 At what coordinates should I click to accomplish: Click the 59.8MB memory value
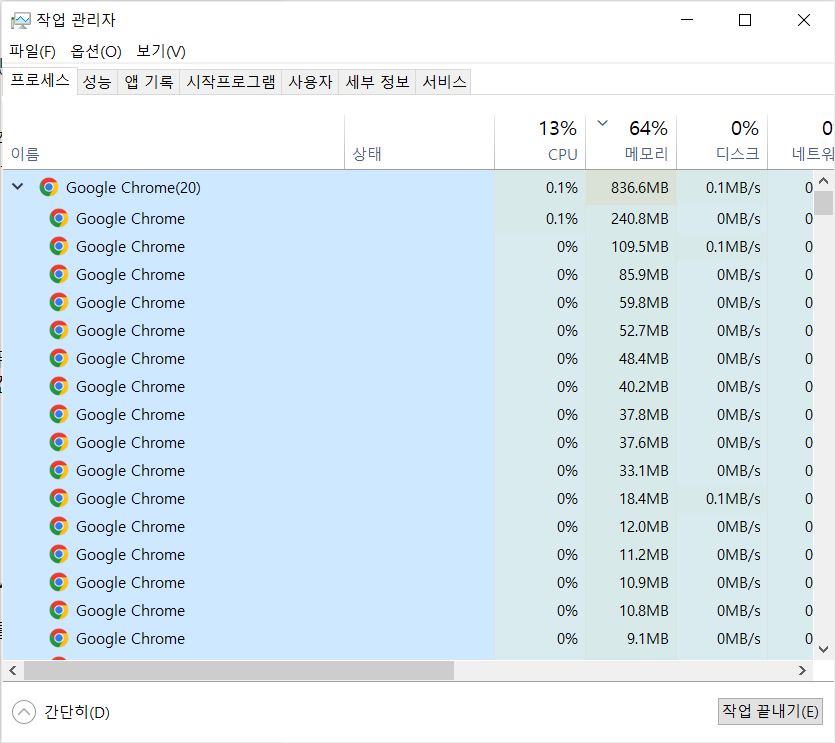tap(643, 303)
